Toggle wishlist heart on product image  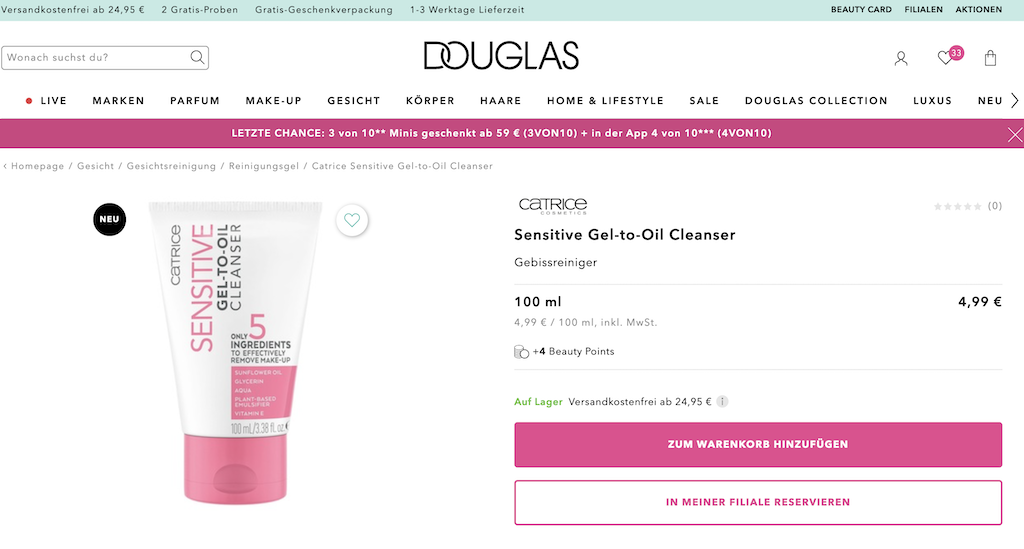352,220
